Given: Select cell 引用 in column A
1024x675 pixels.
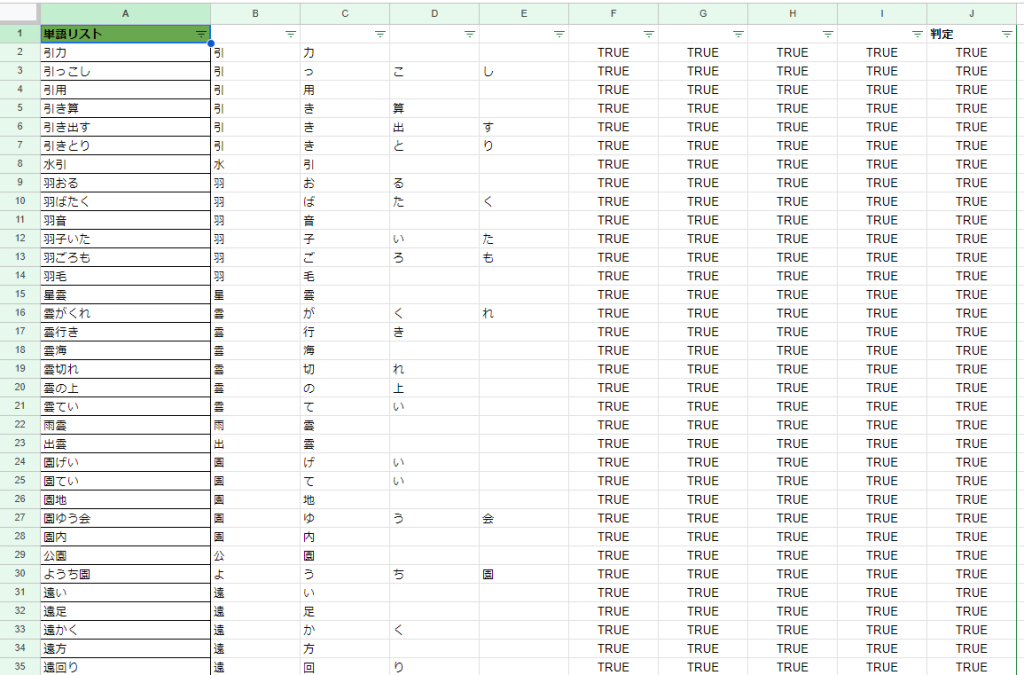Looking at the screenshot, I should (125, 90).
